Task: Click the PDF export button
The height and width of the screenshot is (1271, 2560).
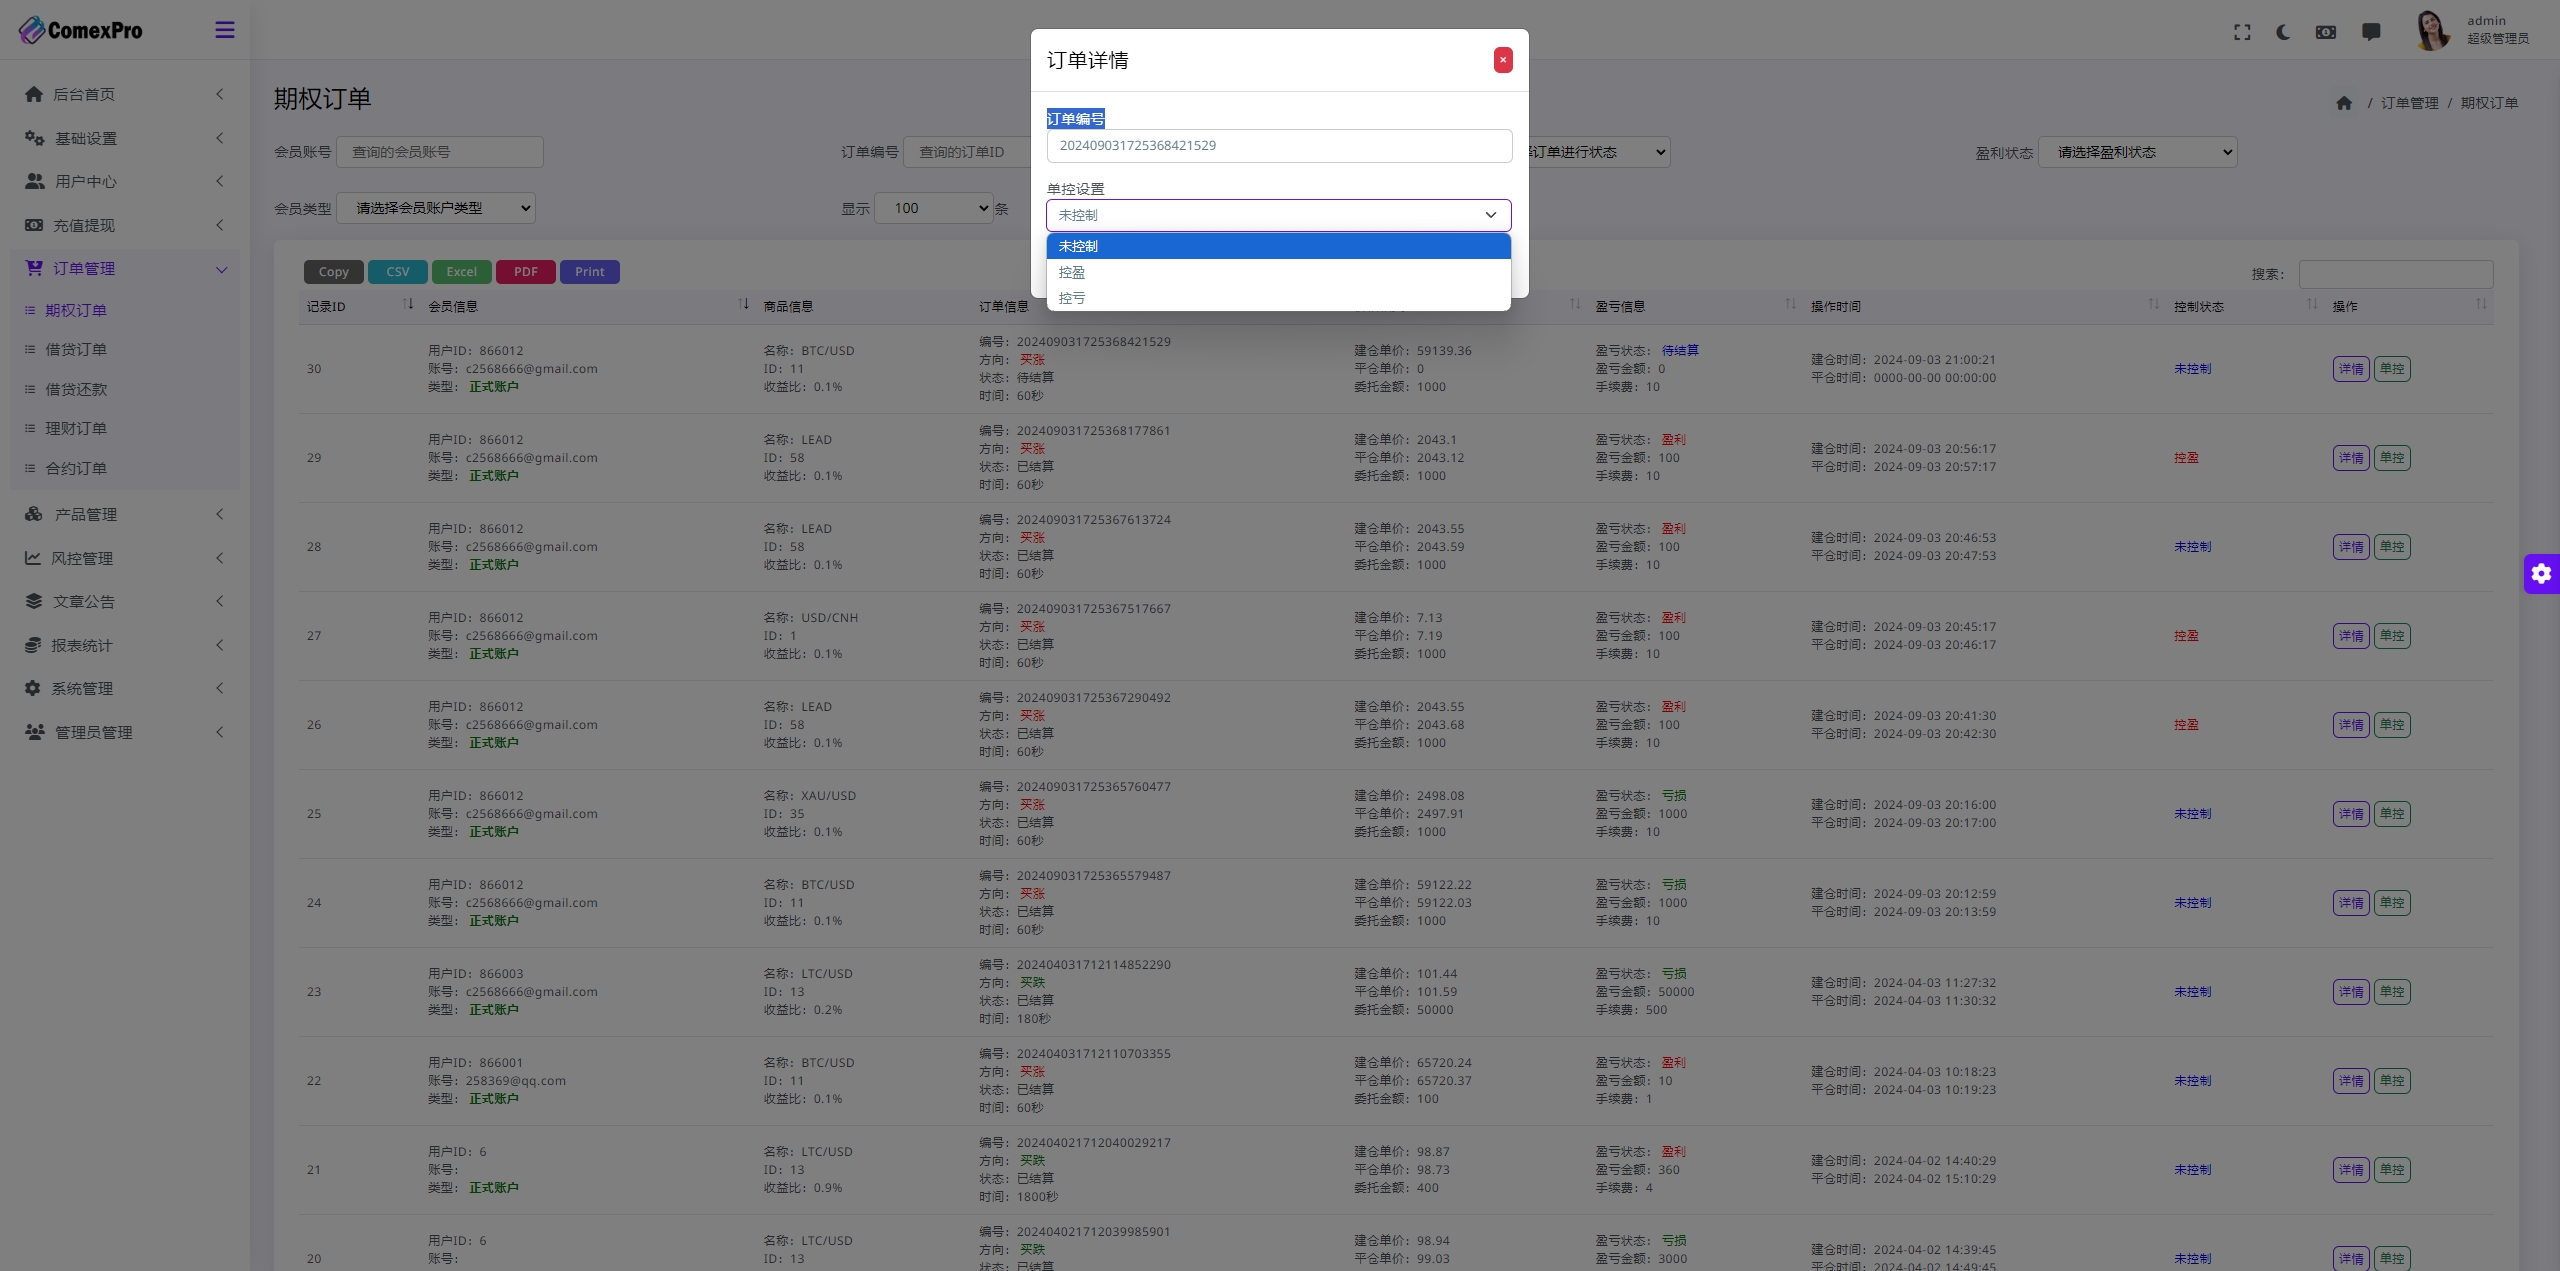Action: [525, 272]
